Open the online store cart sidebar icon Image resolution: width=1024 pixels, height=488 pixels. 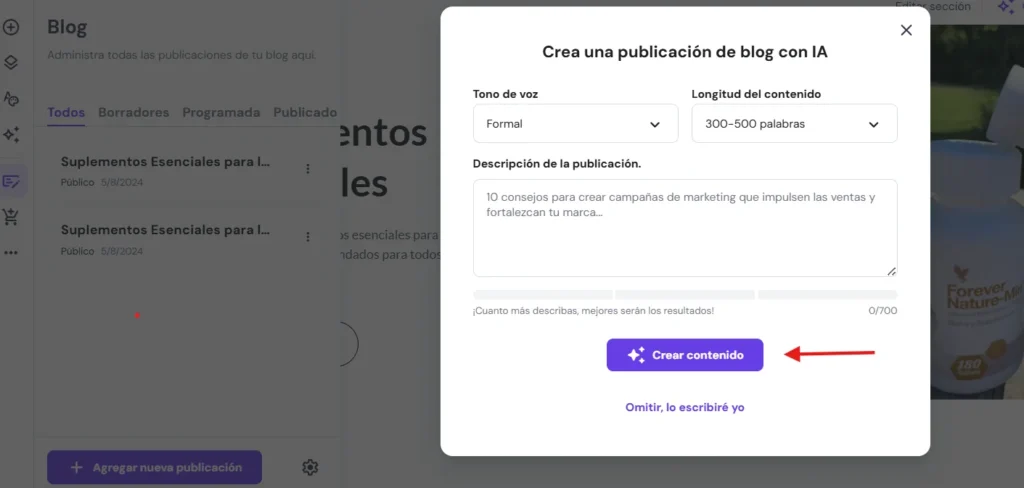coord(11,216)
